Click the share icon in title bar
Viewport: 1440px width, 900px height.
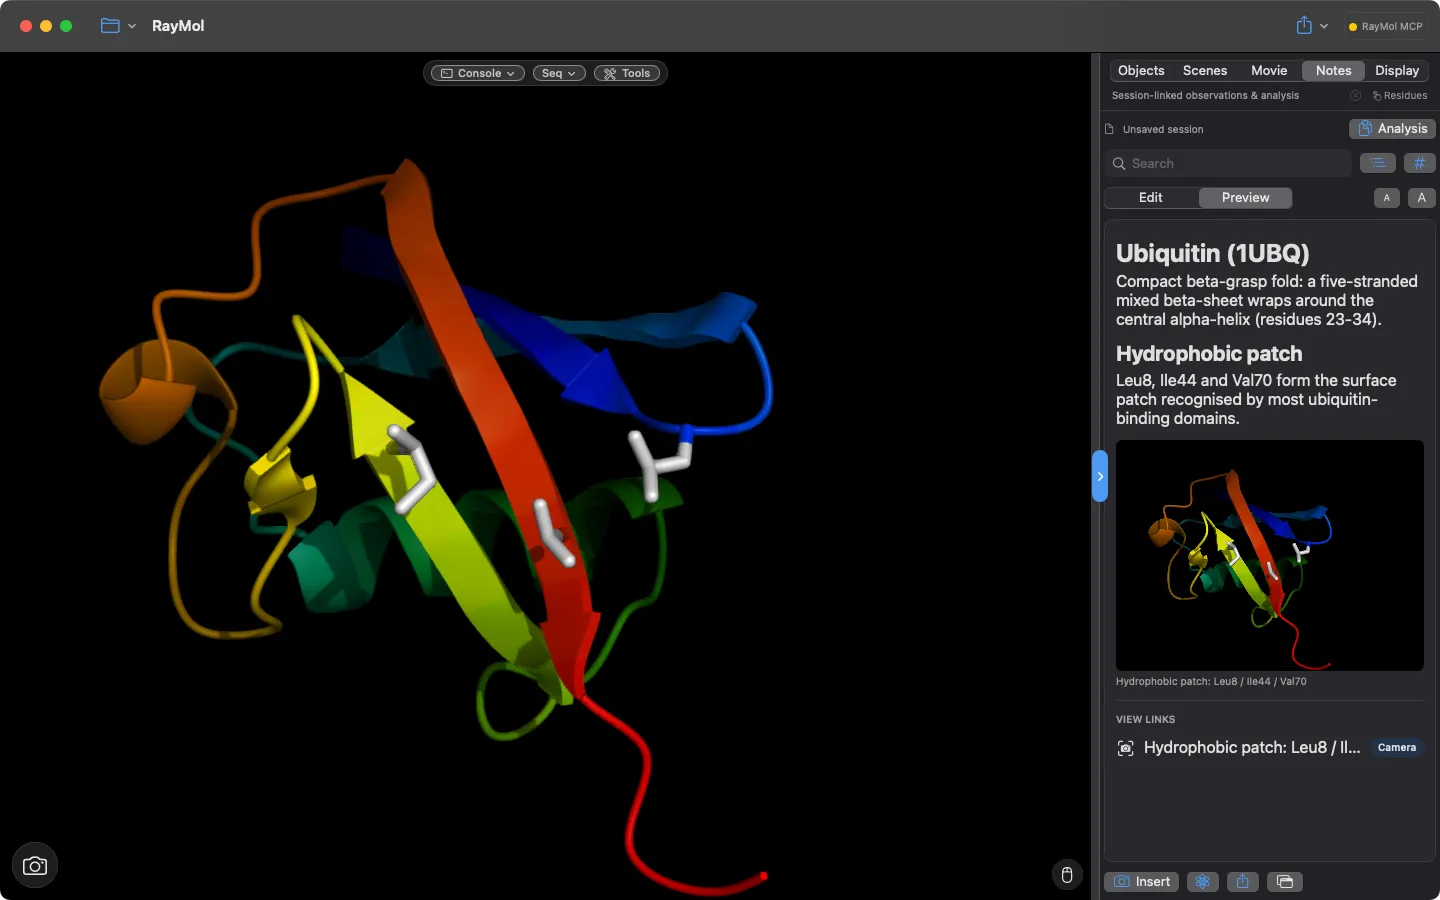[1304, 25]
